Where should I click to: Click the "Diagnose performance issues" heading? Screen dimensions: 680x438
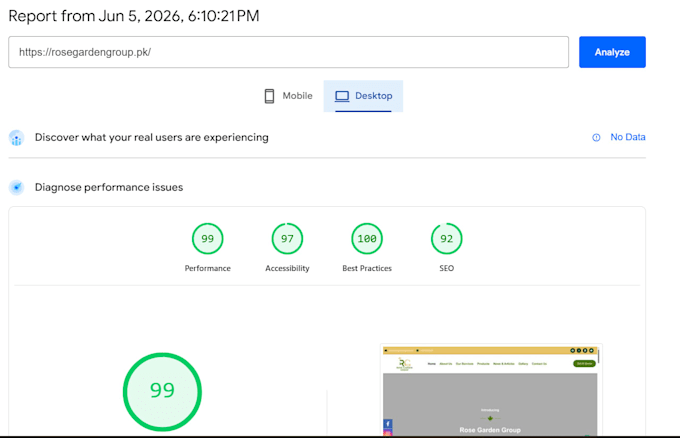[109, 187]
